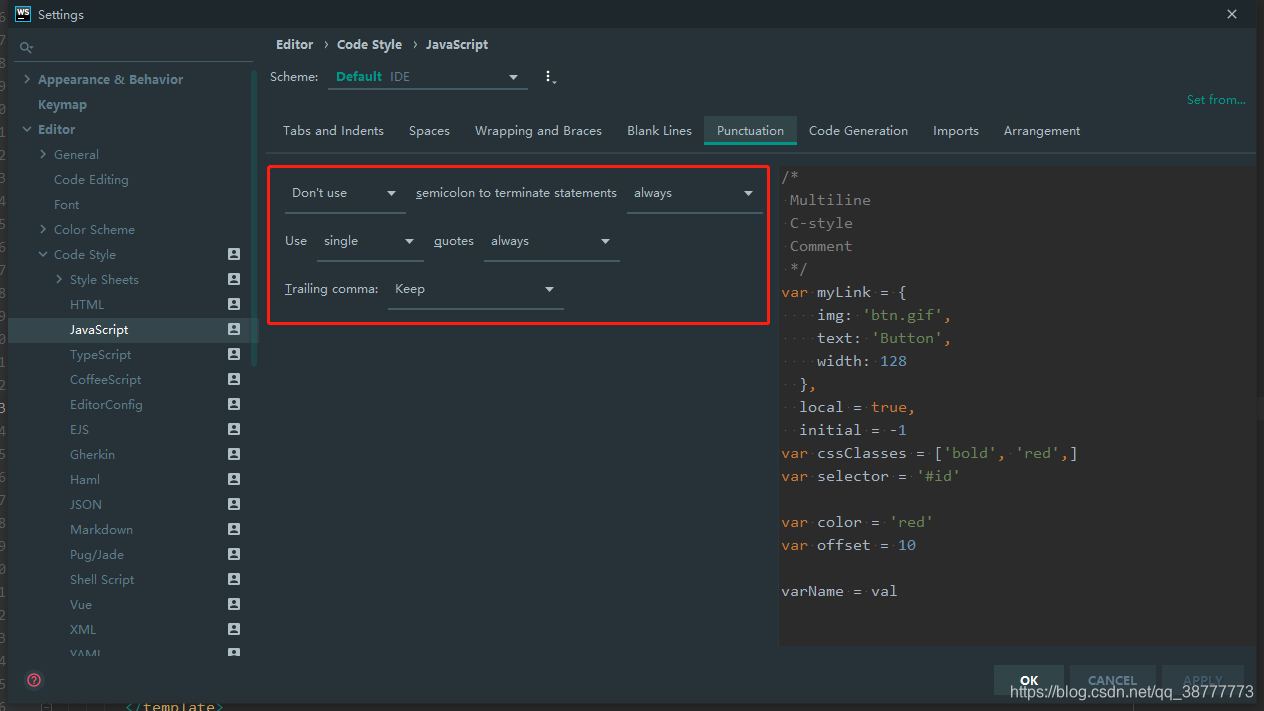The width and height of the screenshot is (1264, 711).
Task: Select HTML code style
Action: (x=87, y=304)
